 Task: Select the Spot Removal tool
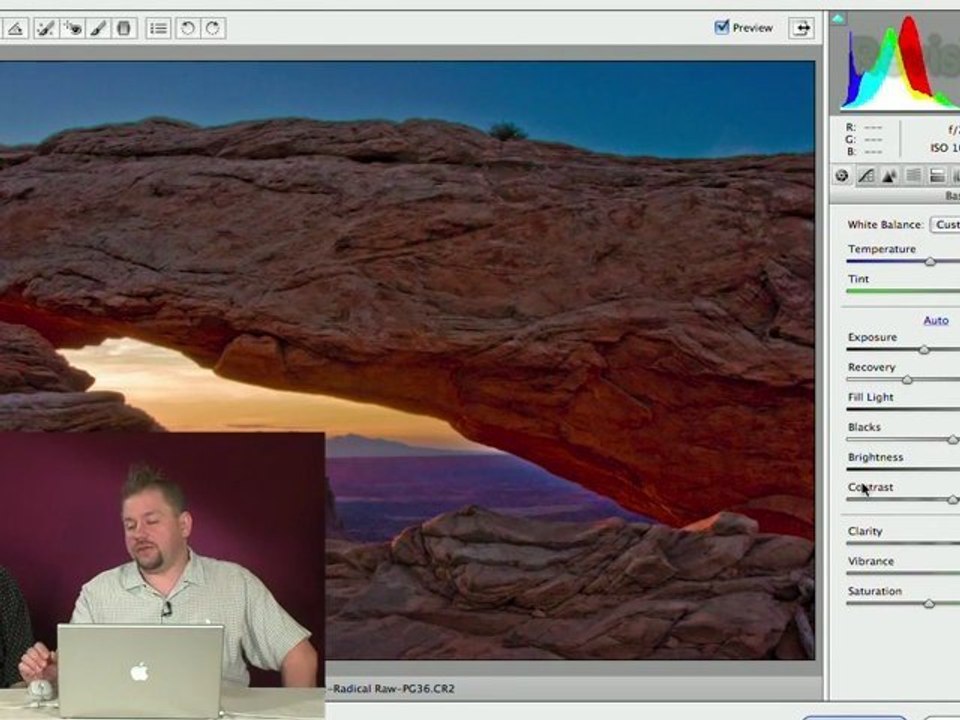pos(46,28)
